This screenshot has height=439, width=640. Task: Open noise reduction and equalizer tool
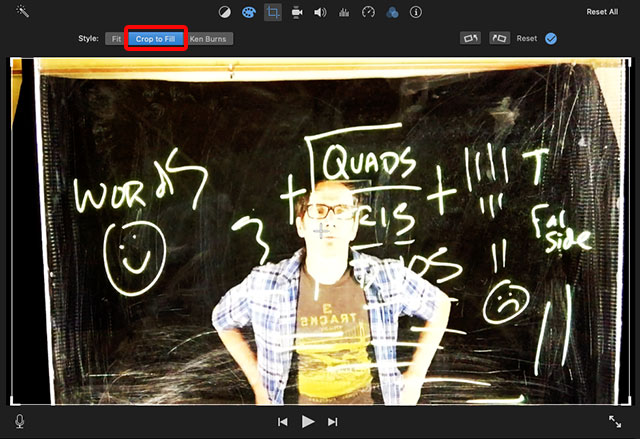click(x=345, y=12)
